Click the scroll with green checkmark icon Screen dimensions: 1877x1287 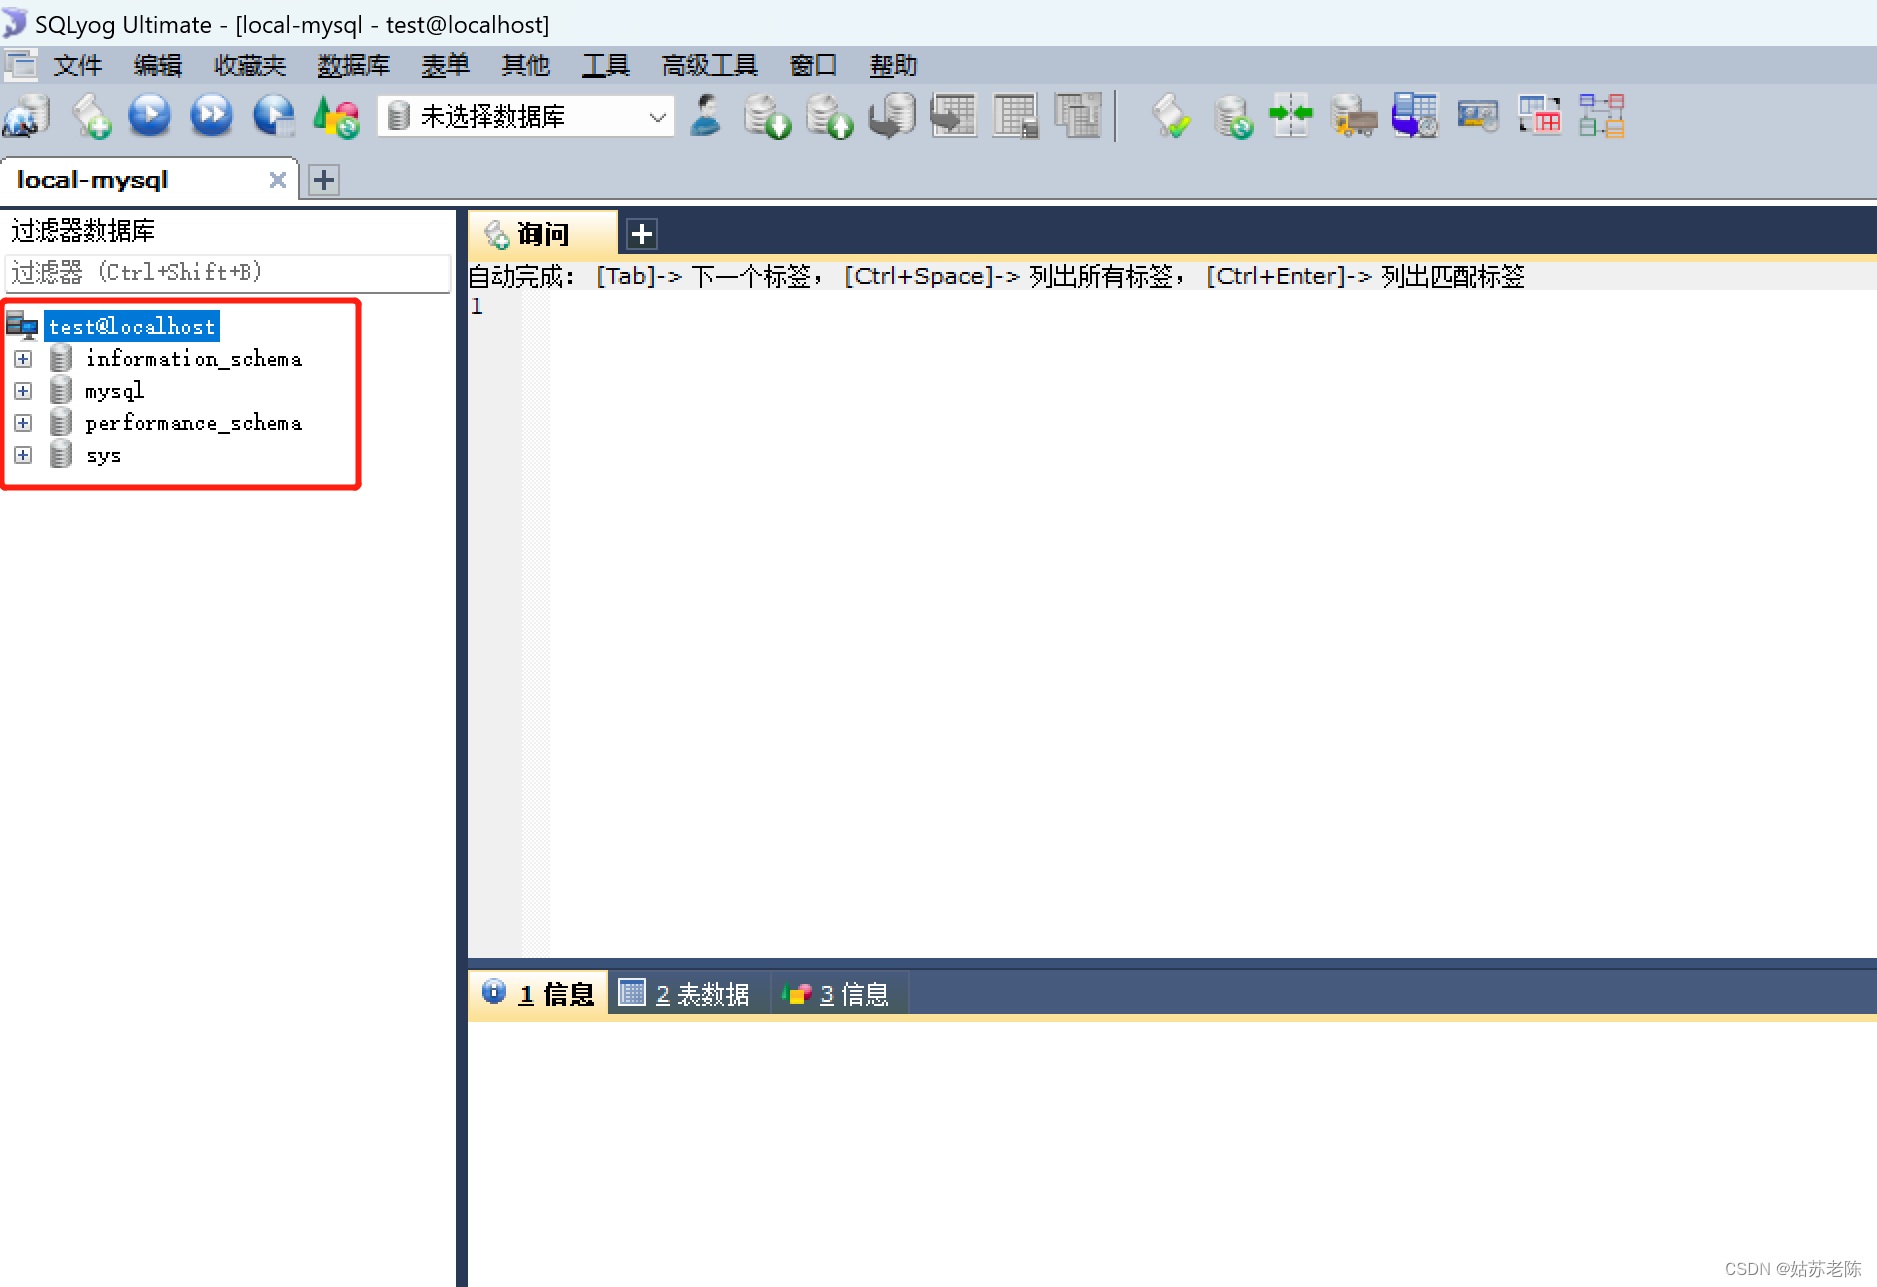1171,116
